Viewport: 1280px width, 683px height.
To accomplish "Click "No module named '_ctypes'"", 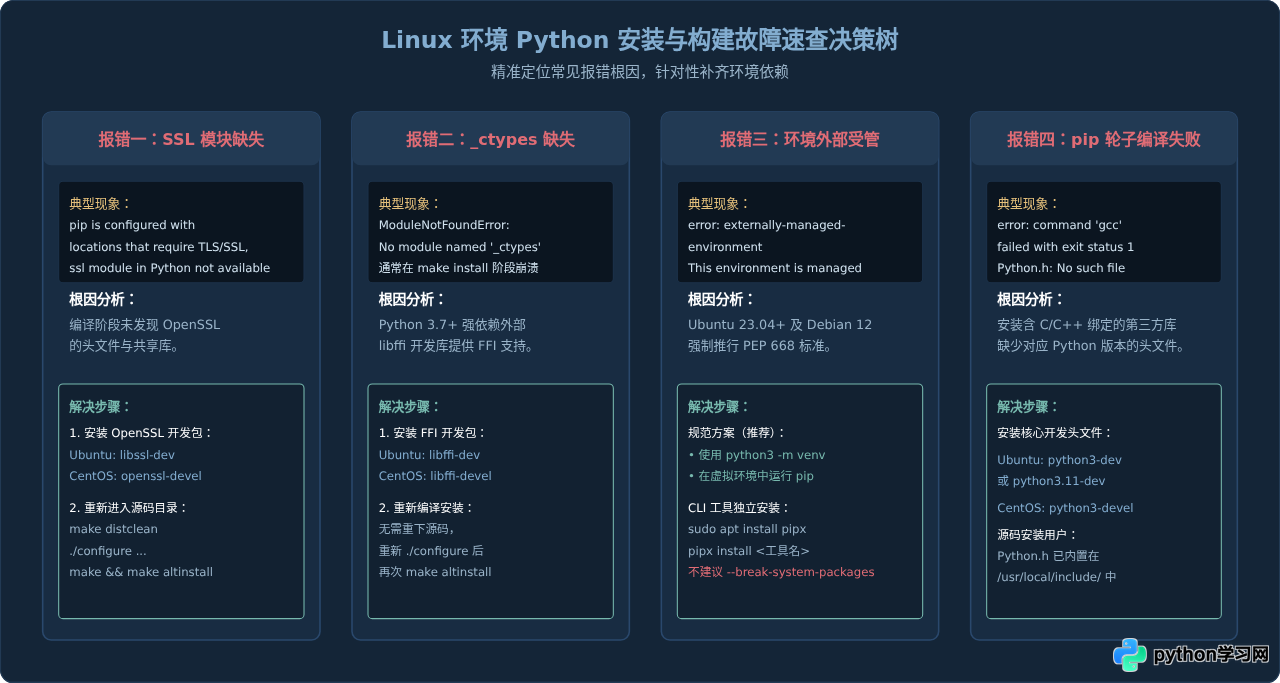I will pos(459,246).
